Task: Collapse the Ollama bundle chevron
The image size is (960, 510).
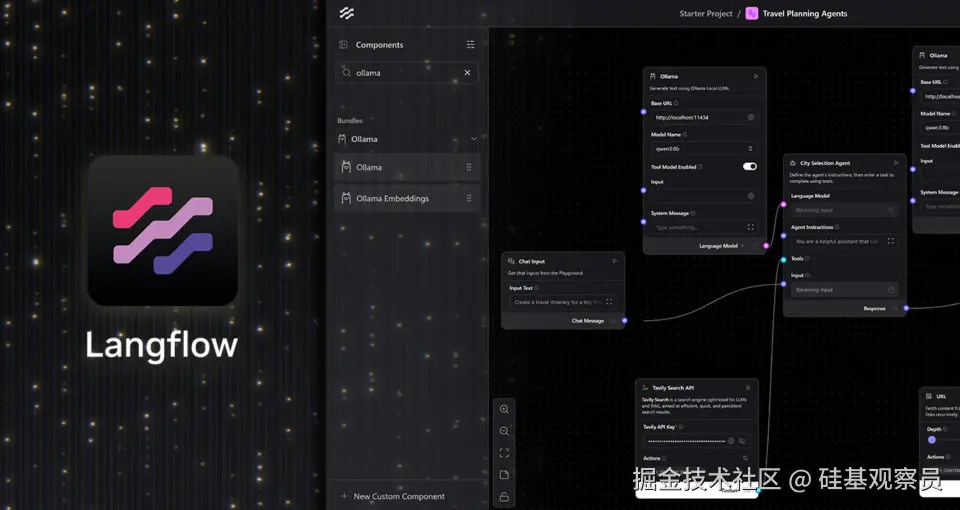Action: click(x=473, y=139)
